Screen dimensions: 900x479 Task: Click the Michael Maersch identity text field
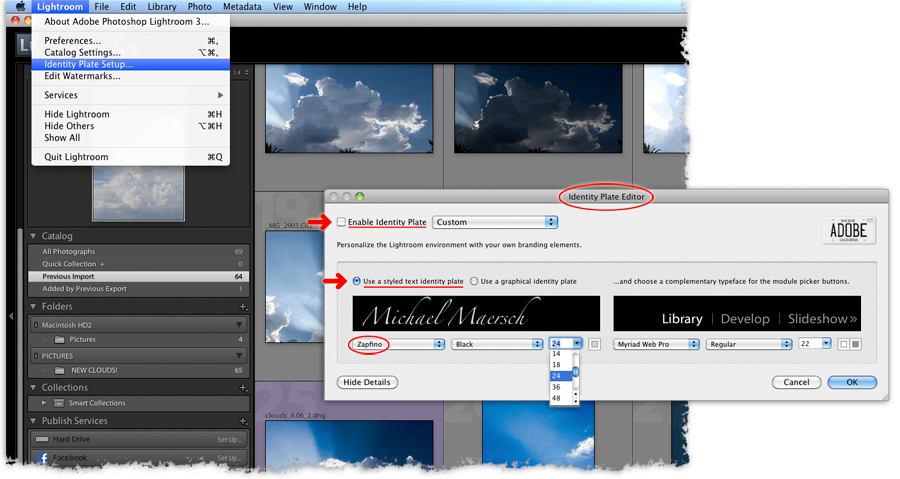[x=476, y=314]
